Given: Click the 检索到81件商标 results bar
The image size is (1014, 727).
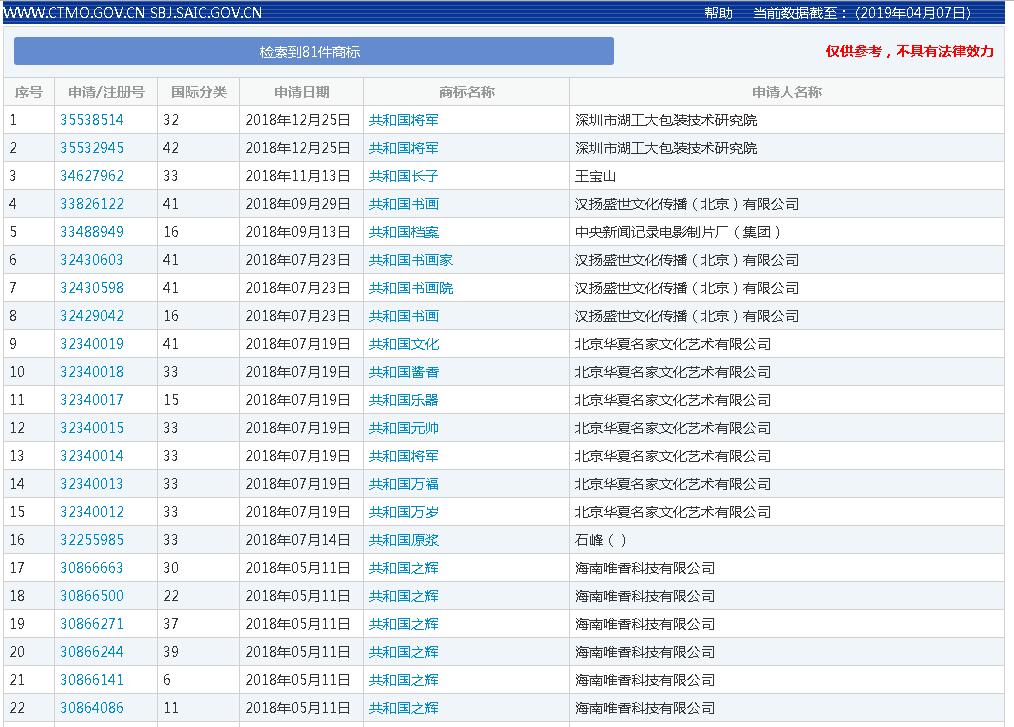Looking at the screenshot, I should (x=313, y=52).
